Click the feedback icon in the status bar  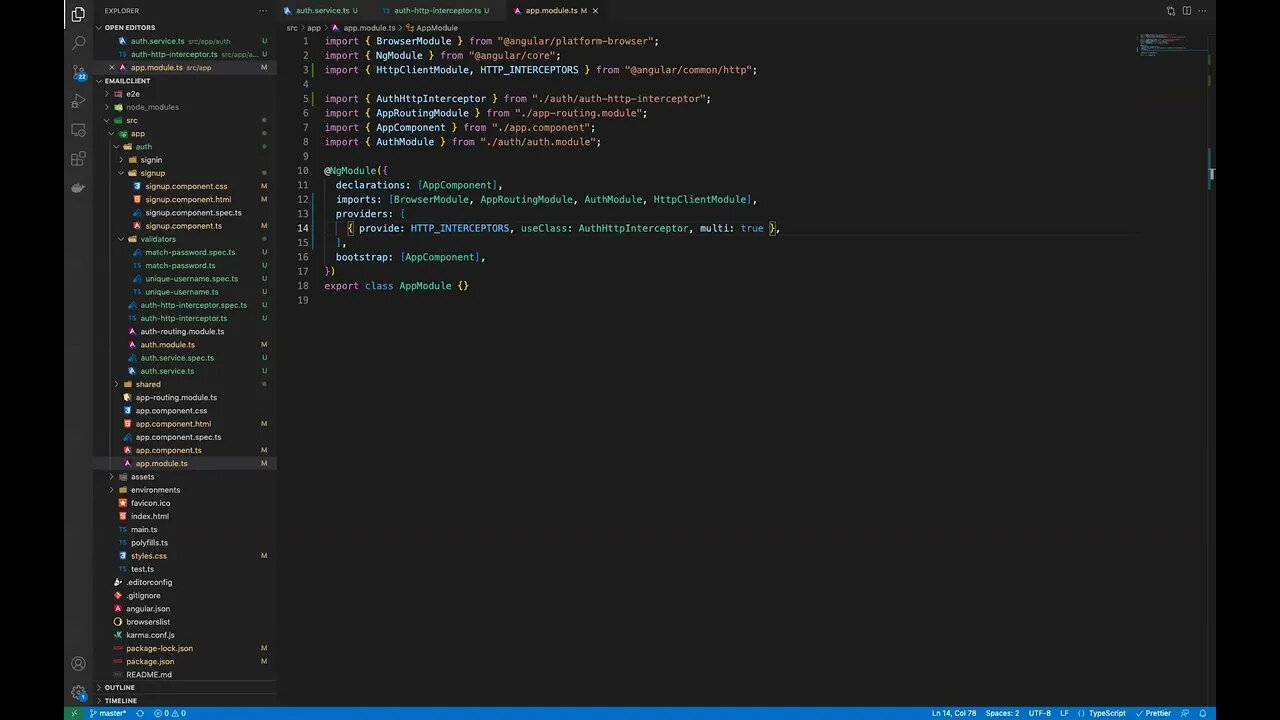(x=1187, y=713)
